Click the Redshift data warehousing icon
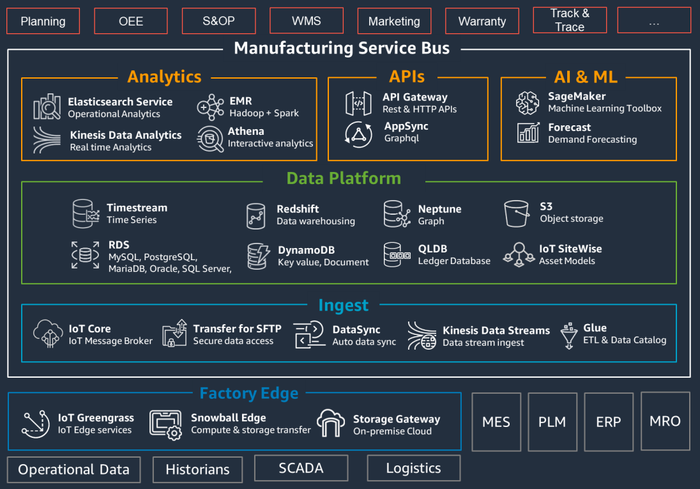The image size is (700, 489). pos(256,216)
